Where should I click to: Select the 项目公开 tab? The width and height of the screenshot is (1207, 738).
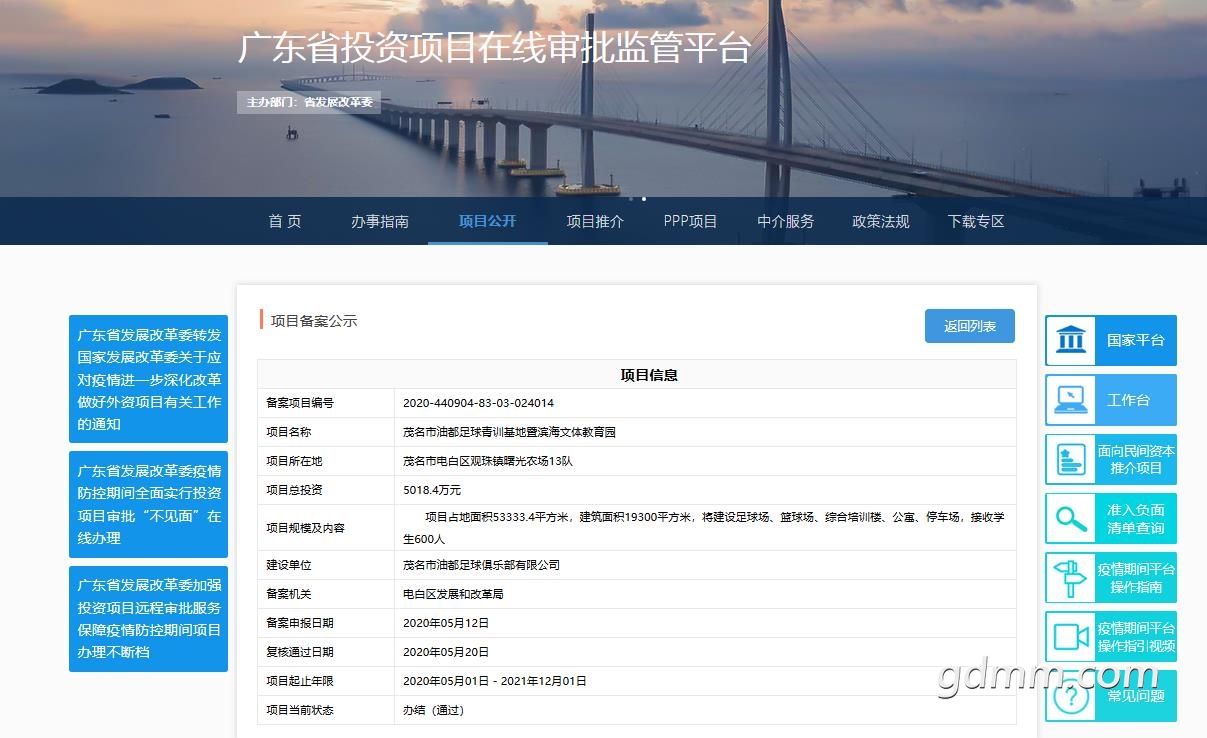[488, 221]
